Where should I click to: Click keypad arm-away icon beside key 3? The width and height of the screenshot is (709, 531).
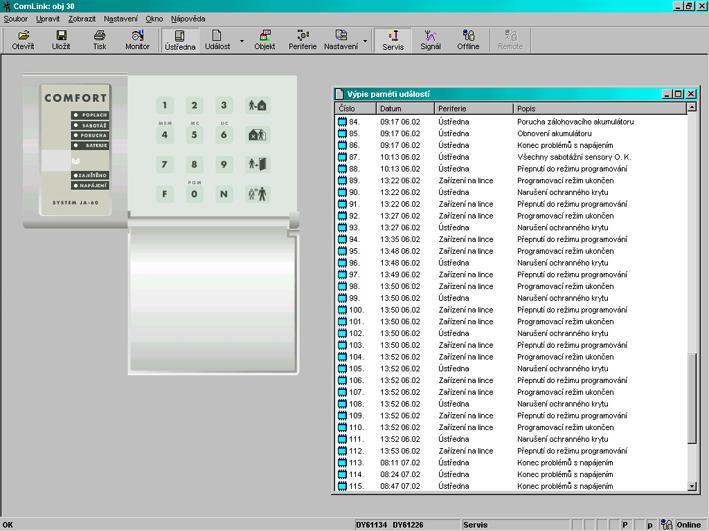click(257, 105)
